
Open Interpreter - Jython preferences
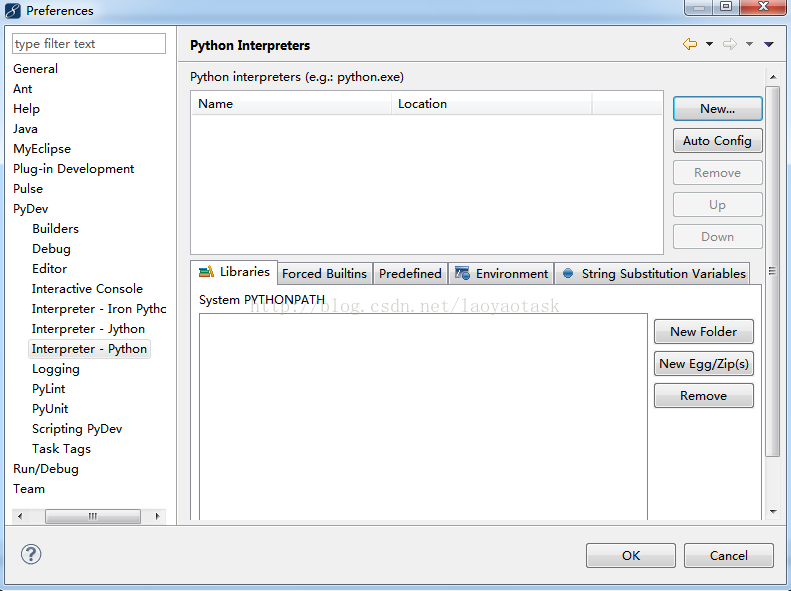(88, 329)
